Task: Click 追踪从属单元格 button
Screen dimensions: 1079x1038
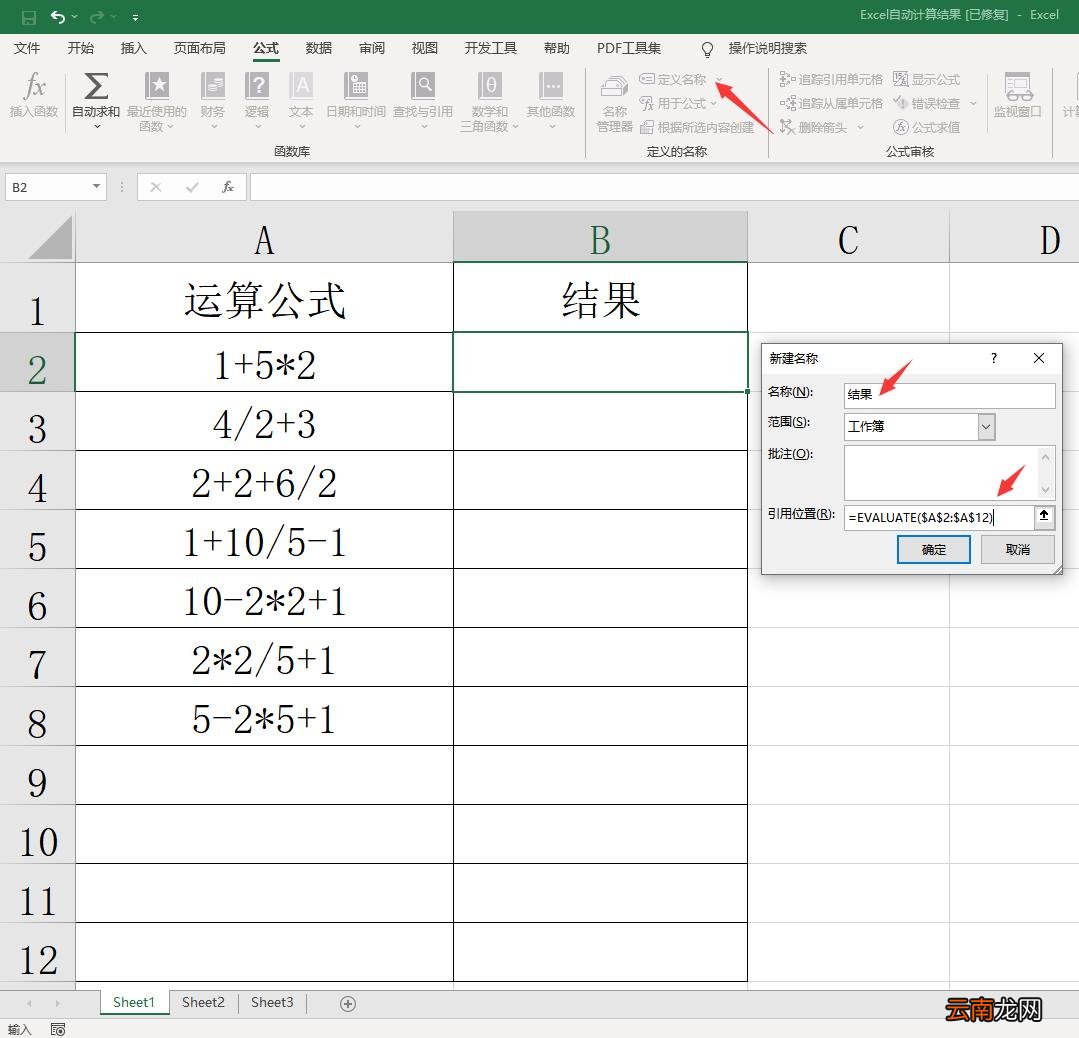Action: click(x=831, y=103)
